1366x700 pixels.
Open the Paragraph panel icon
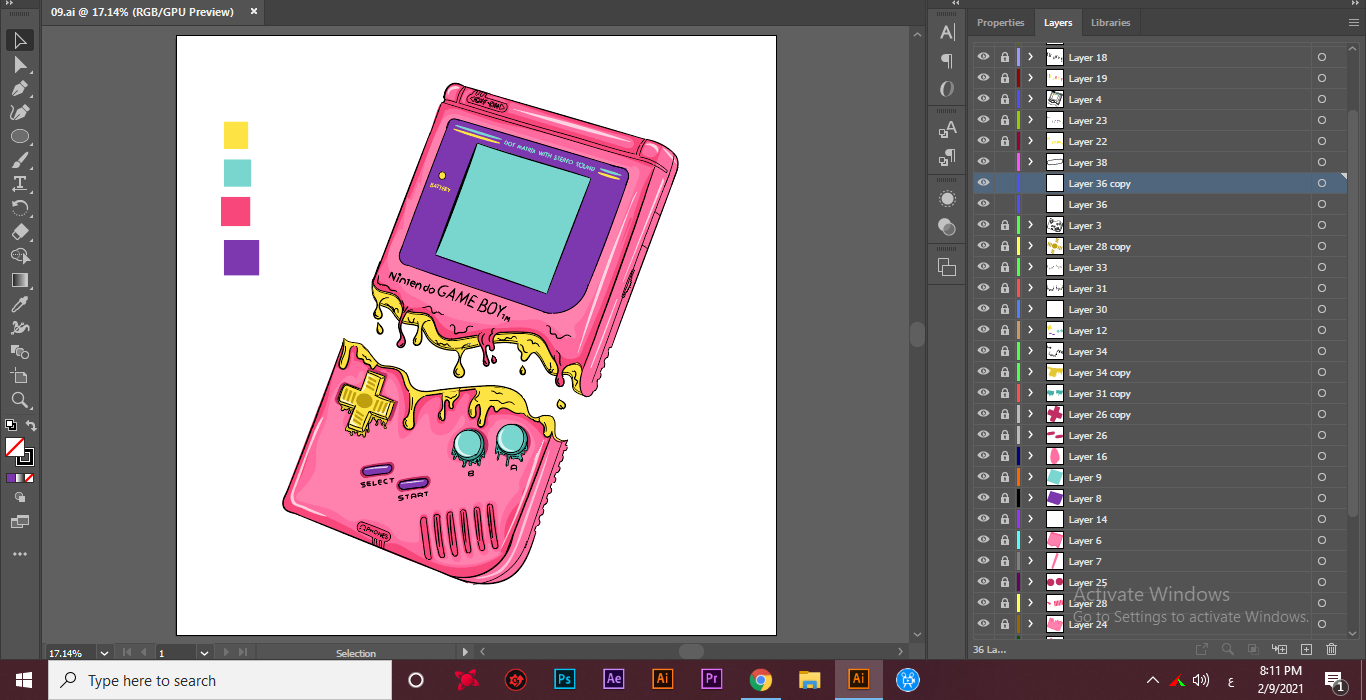pyautogui.click(x=947, y=61)
